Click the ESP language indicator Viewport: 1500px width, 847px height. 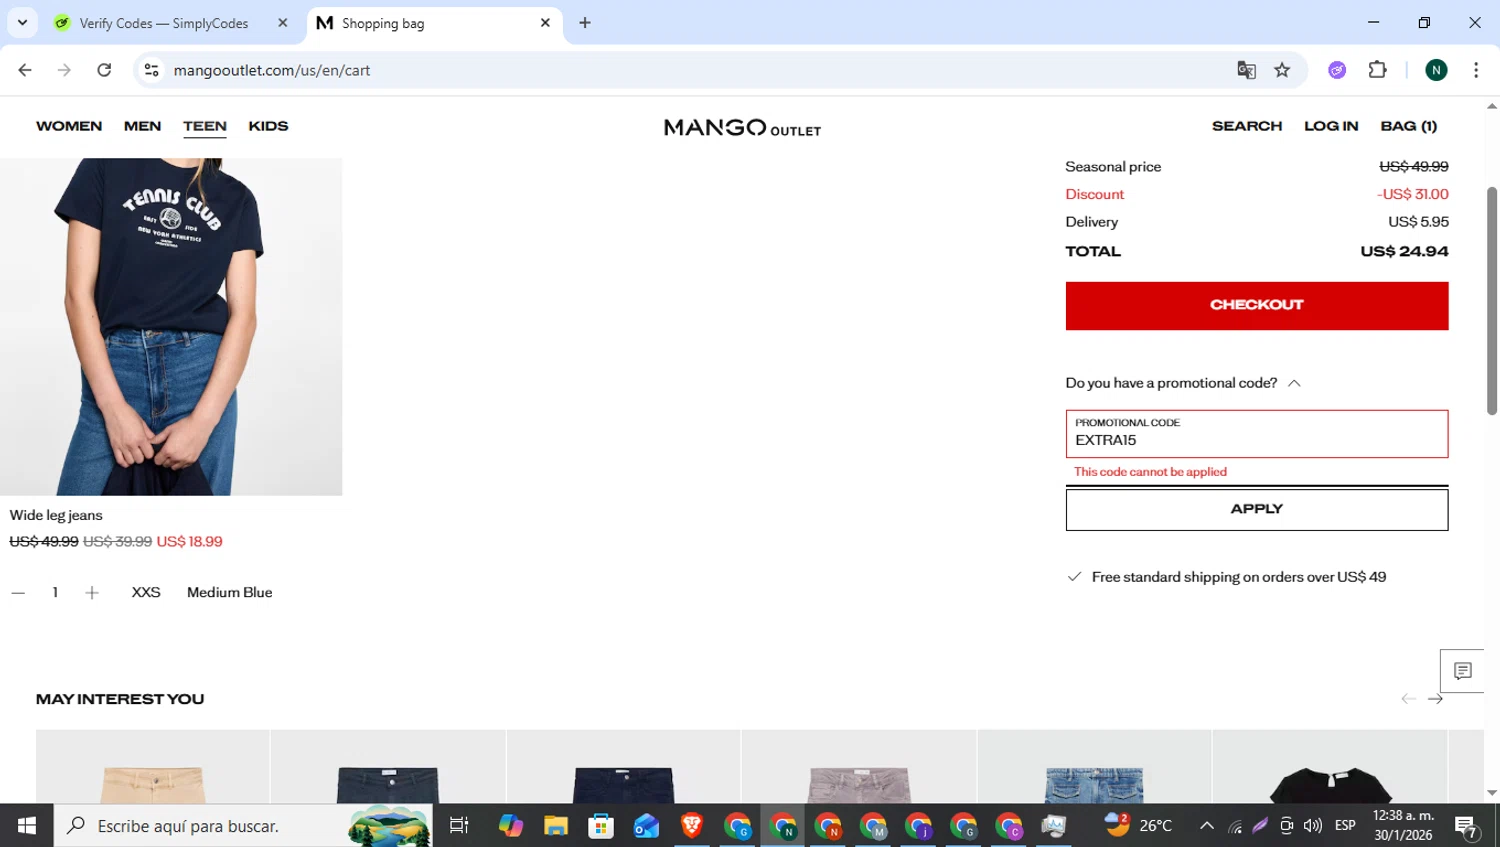pyautogui.click(x=1345, y=825)
